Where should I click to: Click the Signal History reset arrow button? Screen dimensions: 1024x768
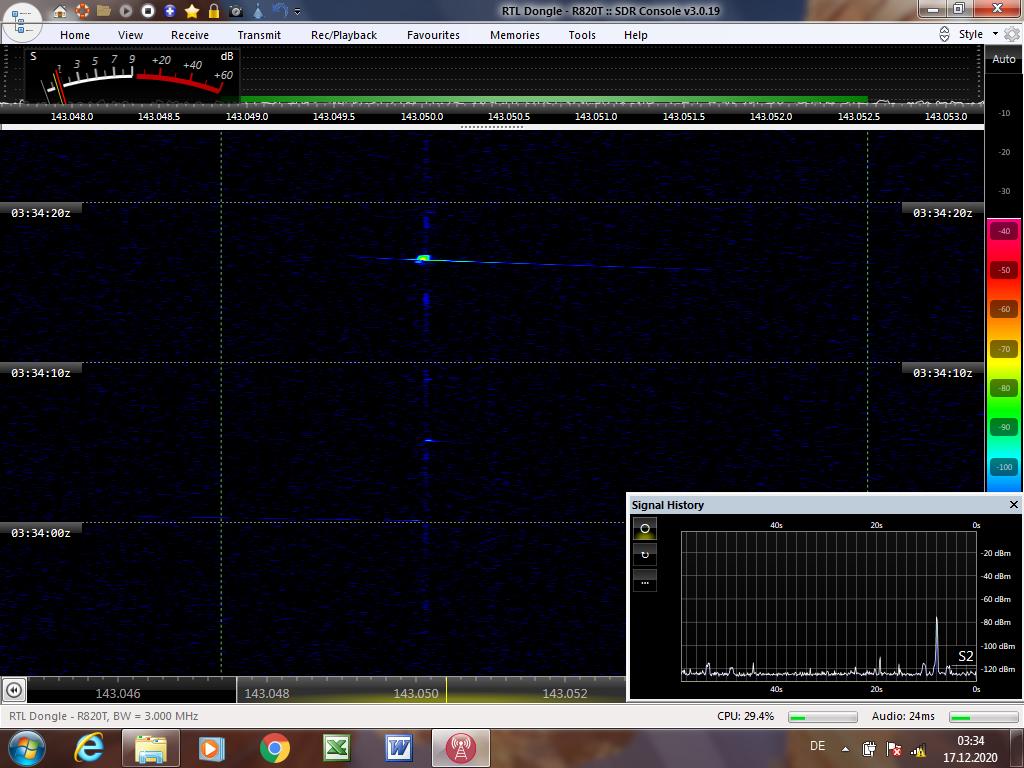pyautogui.click(x=645, y=554)
